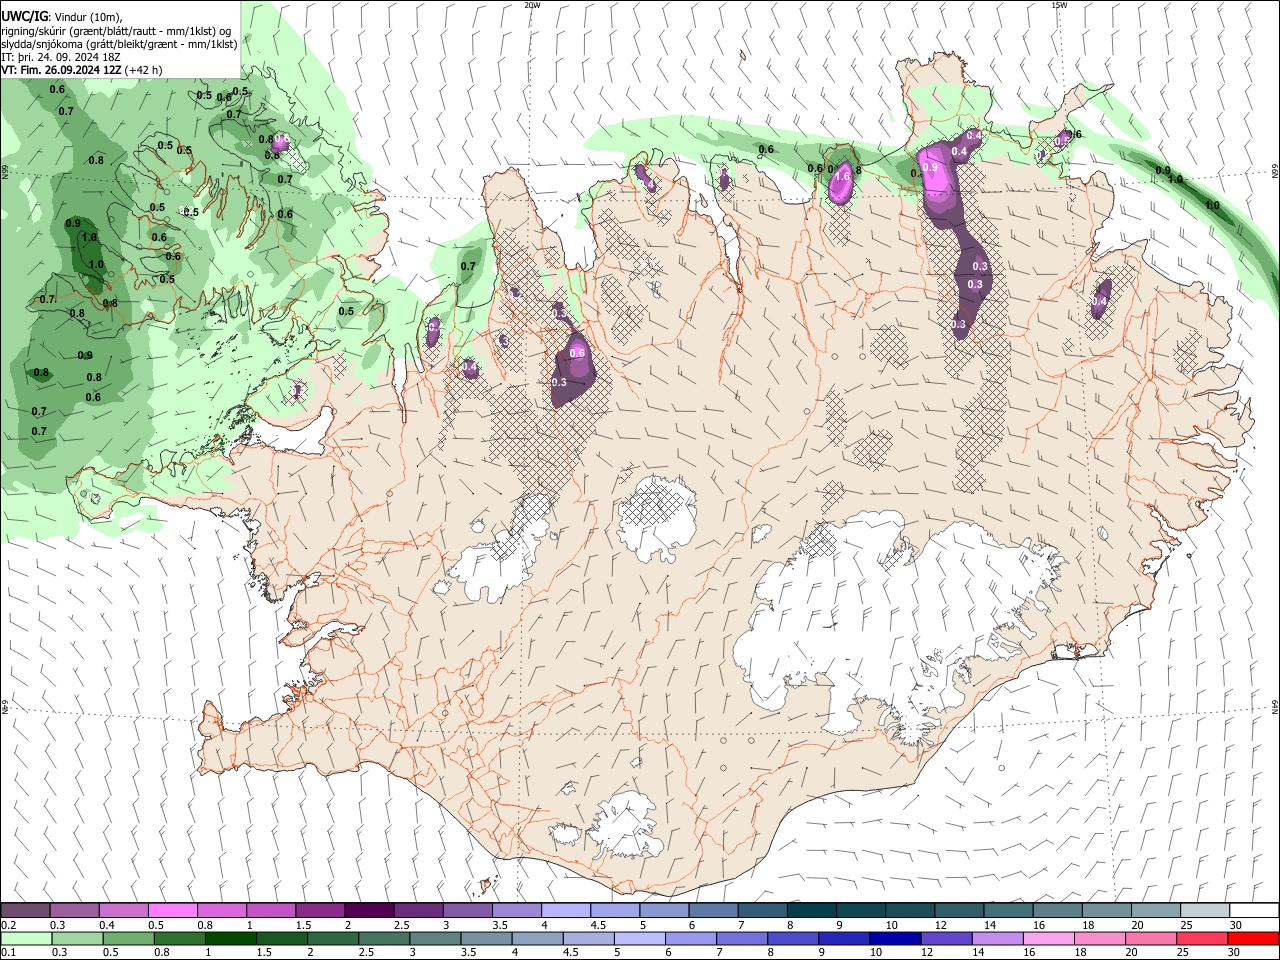Click the '0.1' label under rain legend
This screenshot has height=960, width=1280.
tap(9, 953)
